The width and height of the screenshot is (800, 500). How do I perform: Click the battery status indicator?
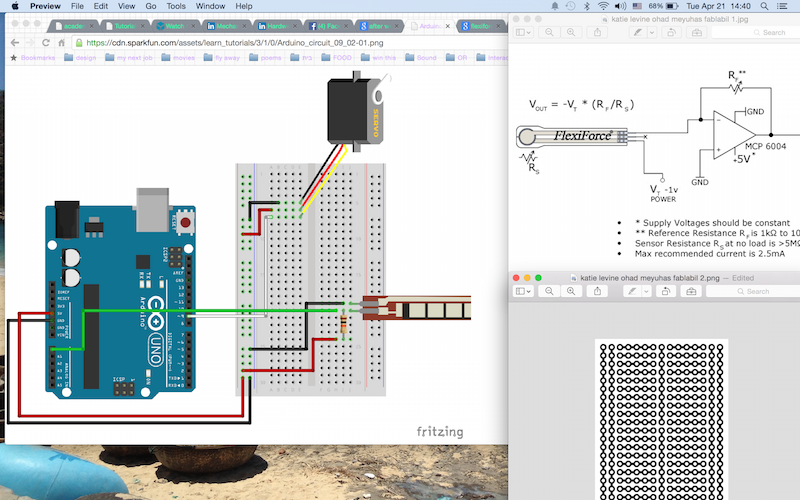pos(663,6)
